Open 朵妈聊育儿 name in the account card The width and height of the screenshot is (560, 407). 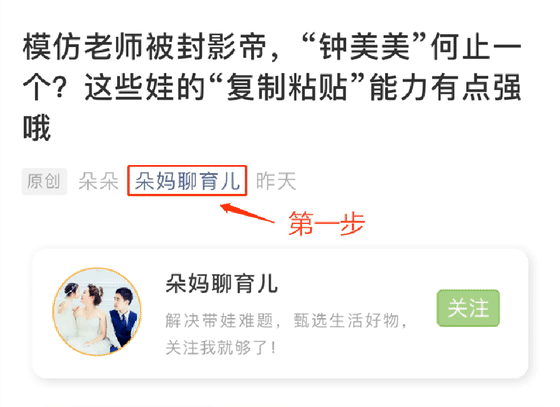221,283
